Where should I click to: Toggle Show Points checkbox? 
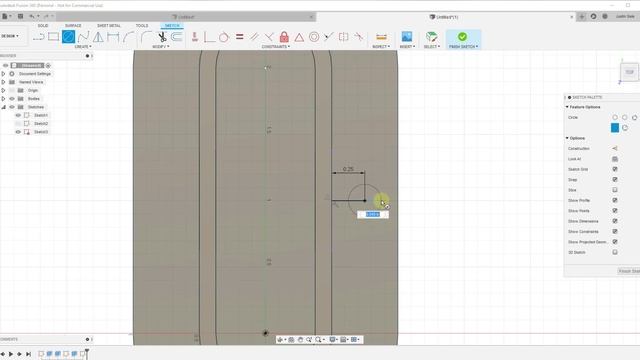pyautogui.click(x=615, y=211)
